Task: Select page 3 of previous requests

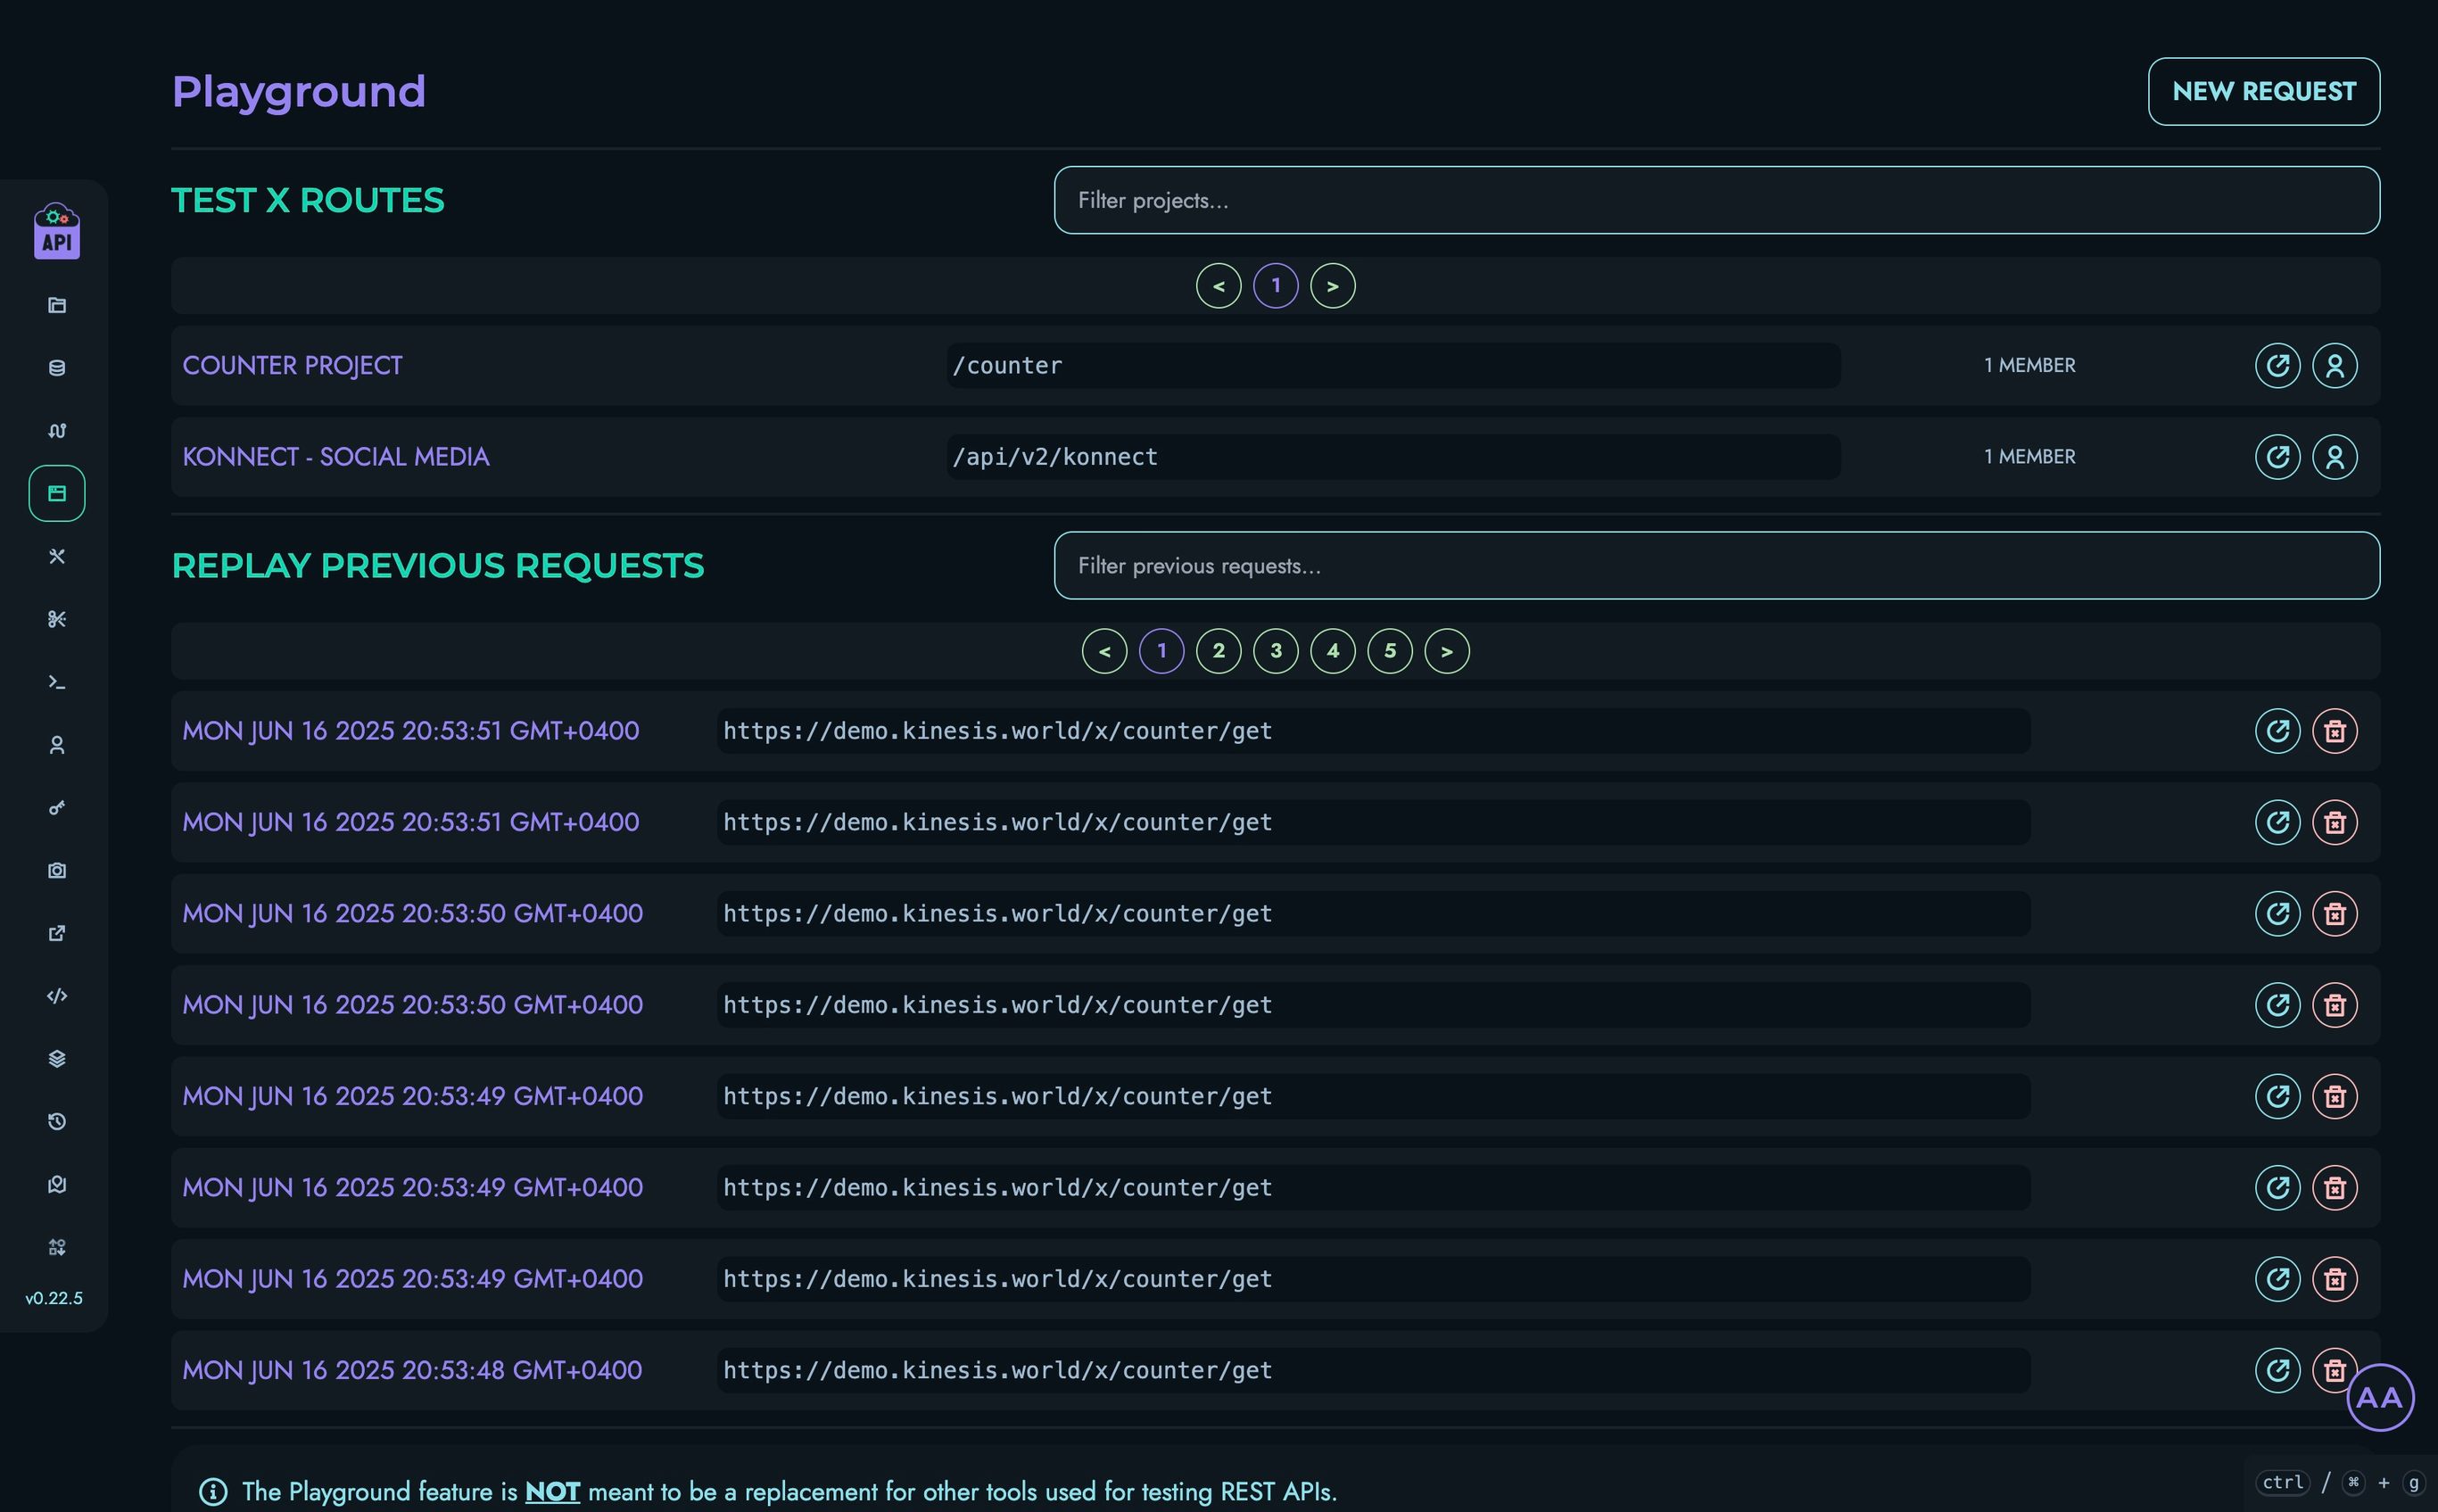Action: pos(1275,651)
